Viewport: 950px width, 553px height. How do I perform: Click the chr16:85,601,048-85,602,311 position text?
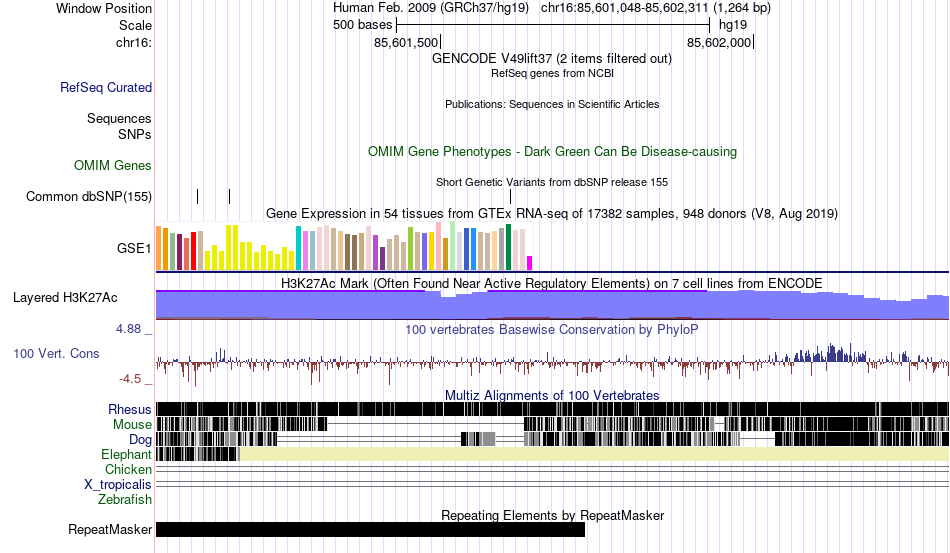click(656, 8)
